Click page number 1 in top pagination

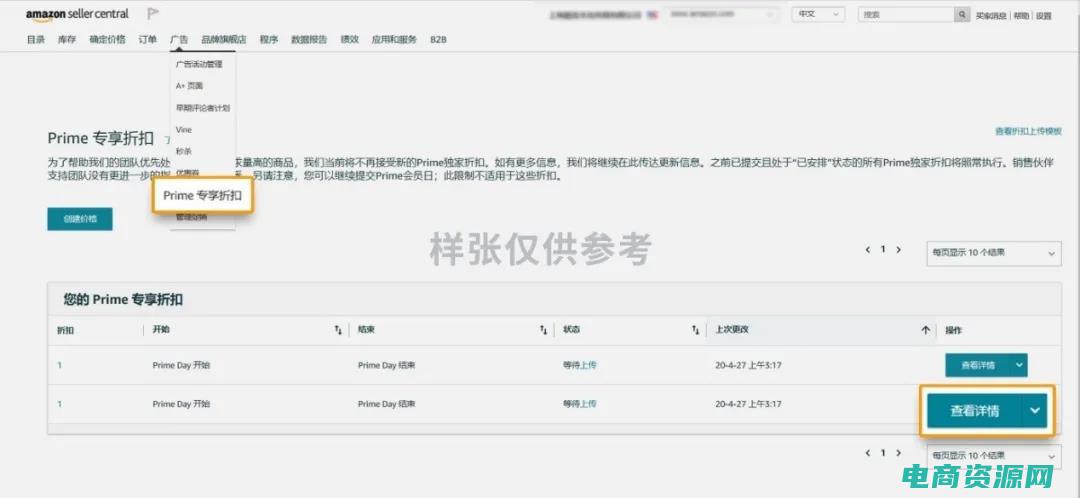883,250
